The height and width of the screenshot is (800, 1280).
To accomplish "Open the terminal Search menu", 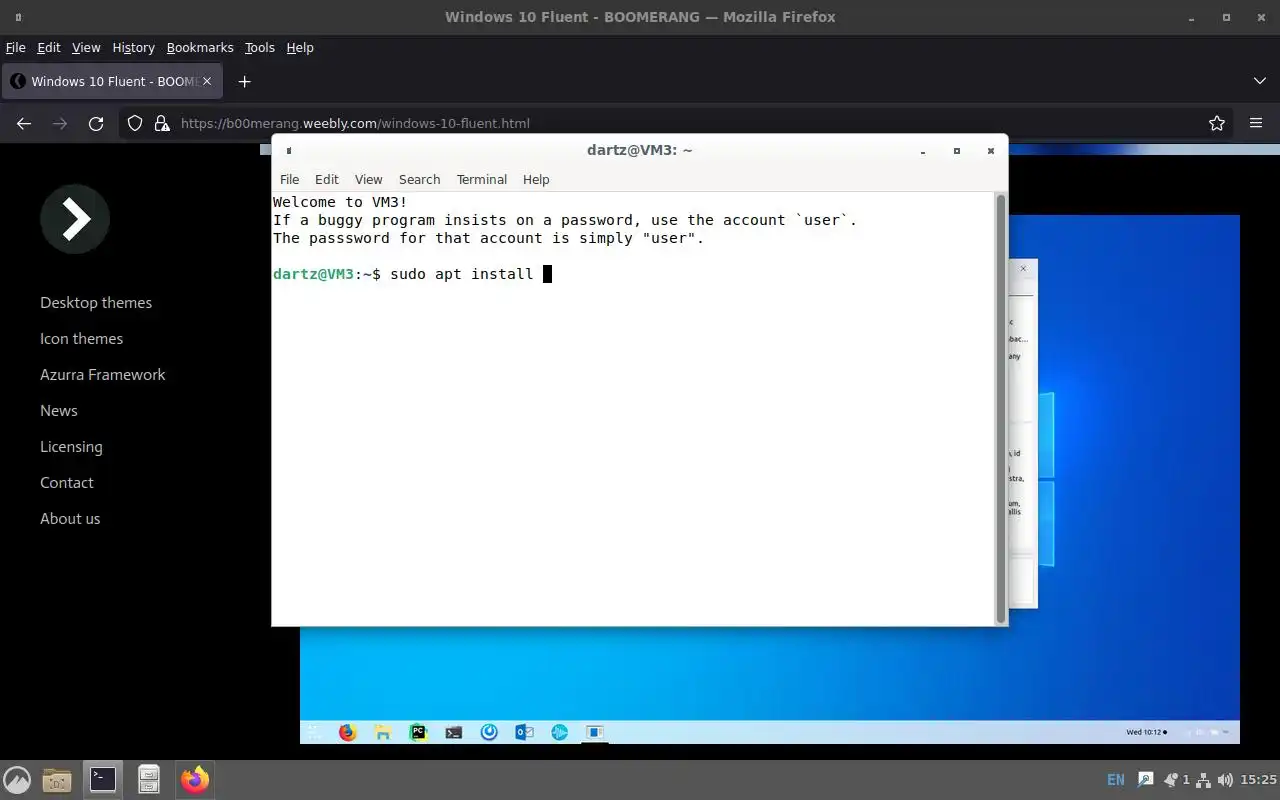I will 419,179.
